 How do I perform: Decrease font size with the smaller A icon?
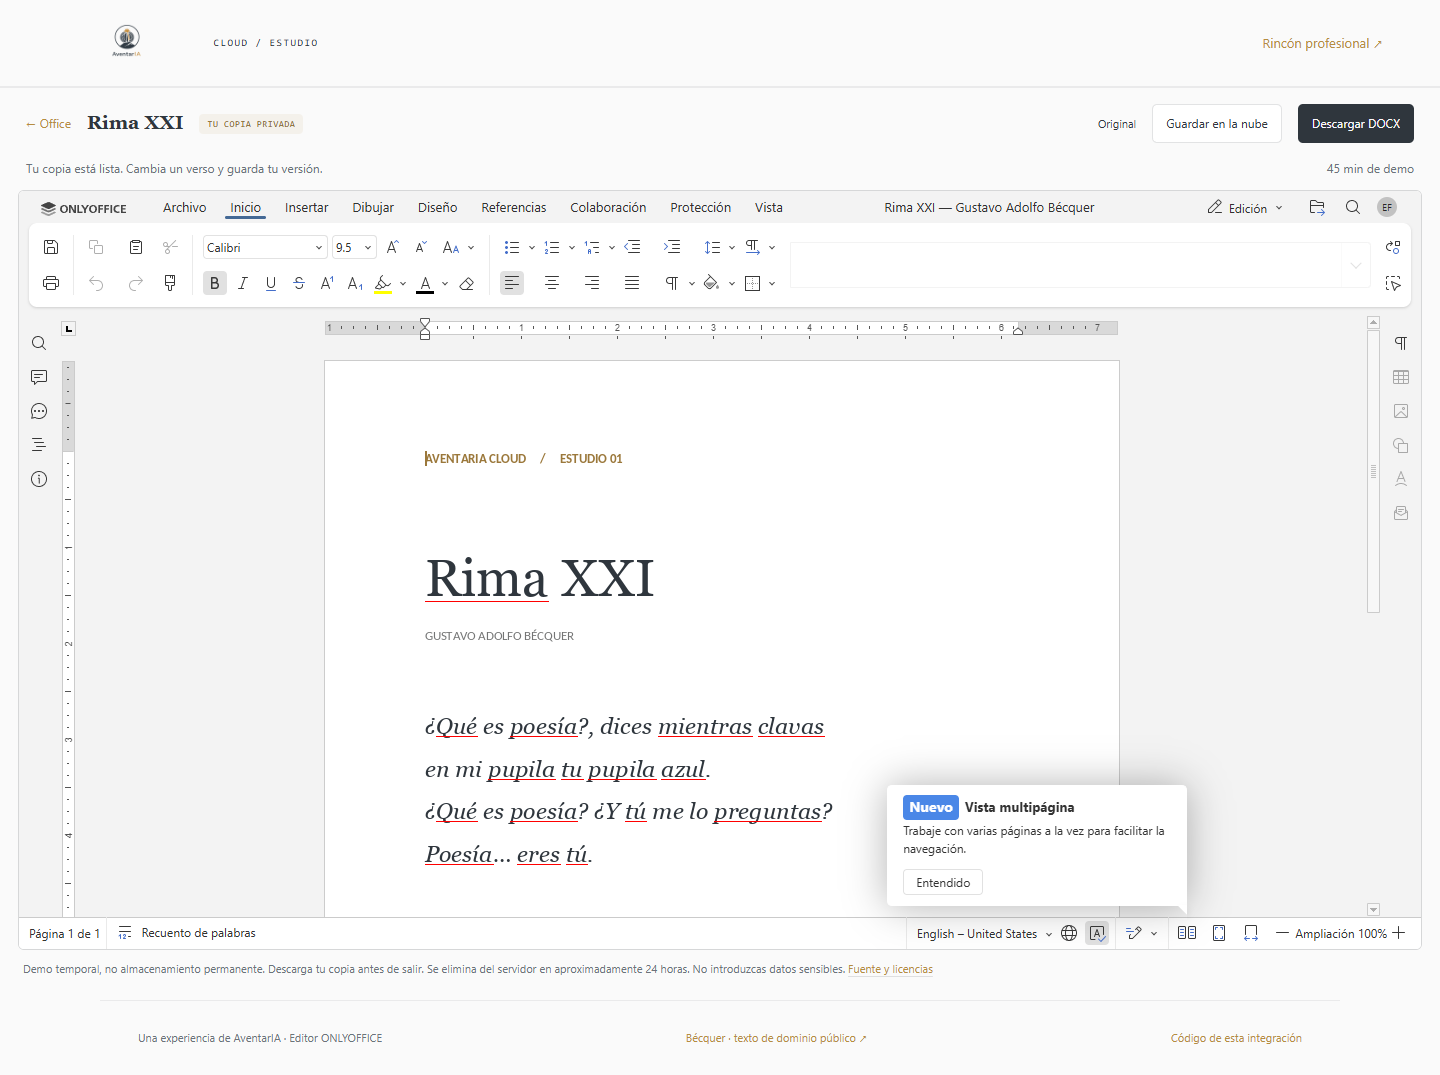421,247
